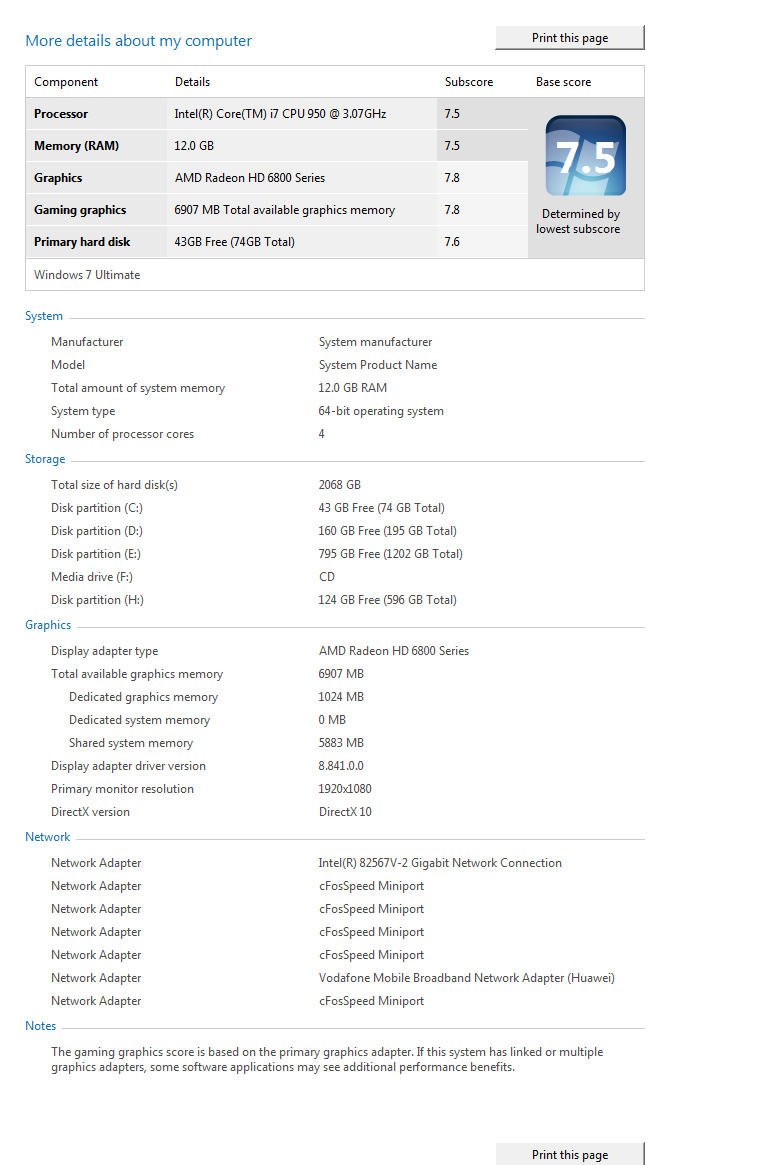This screenshot has height=1165, width=763.
Task: Click the Network section heading
Action: [x=48, y=837]
